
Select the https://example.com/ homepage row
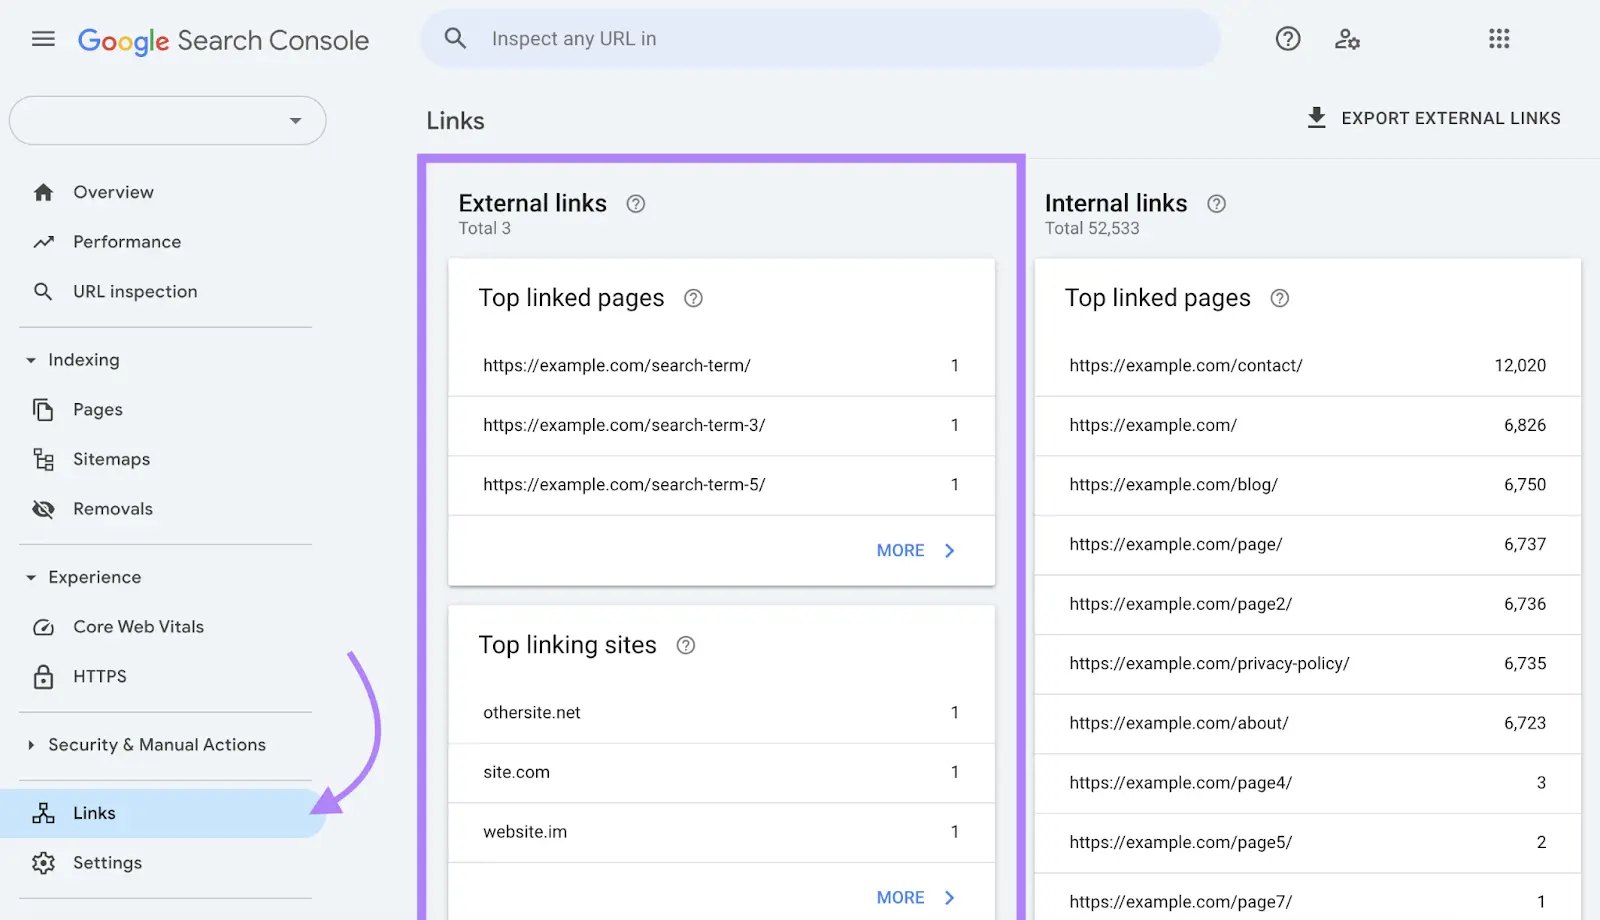tap(1307, 426)
